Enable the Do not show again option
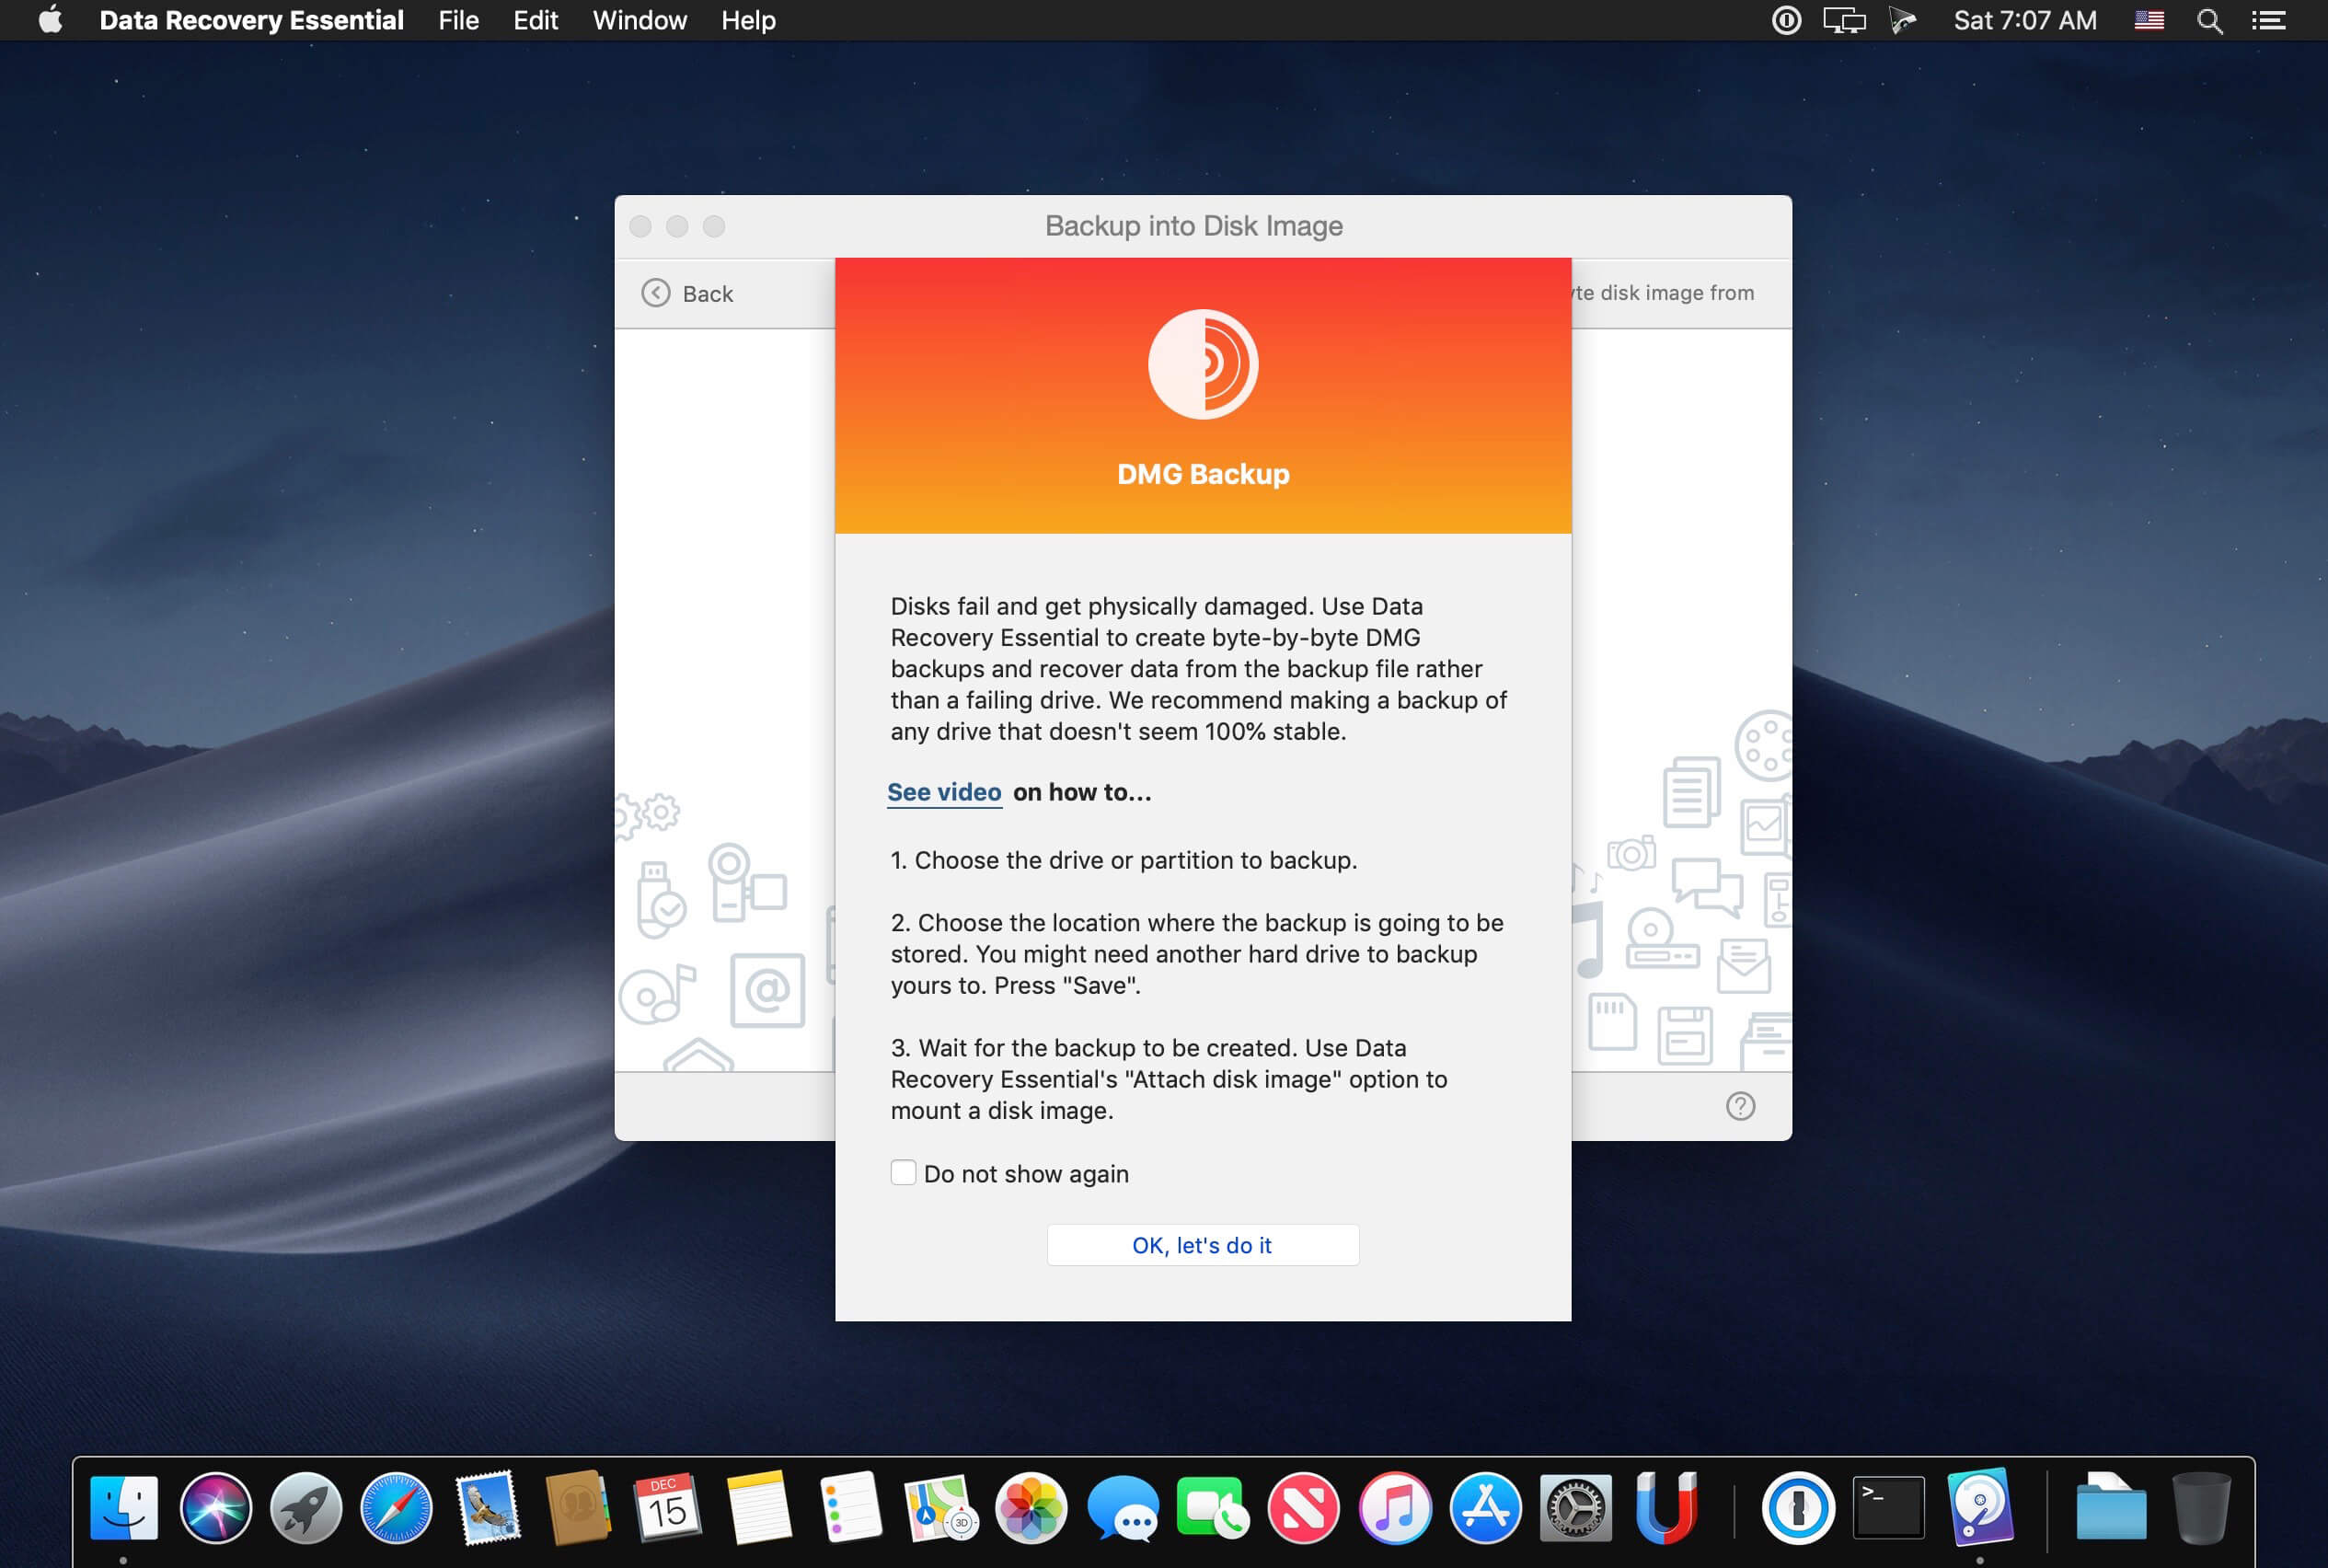The height and width of the screenshot is (1568, 2328). [x=903, y=1172]
